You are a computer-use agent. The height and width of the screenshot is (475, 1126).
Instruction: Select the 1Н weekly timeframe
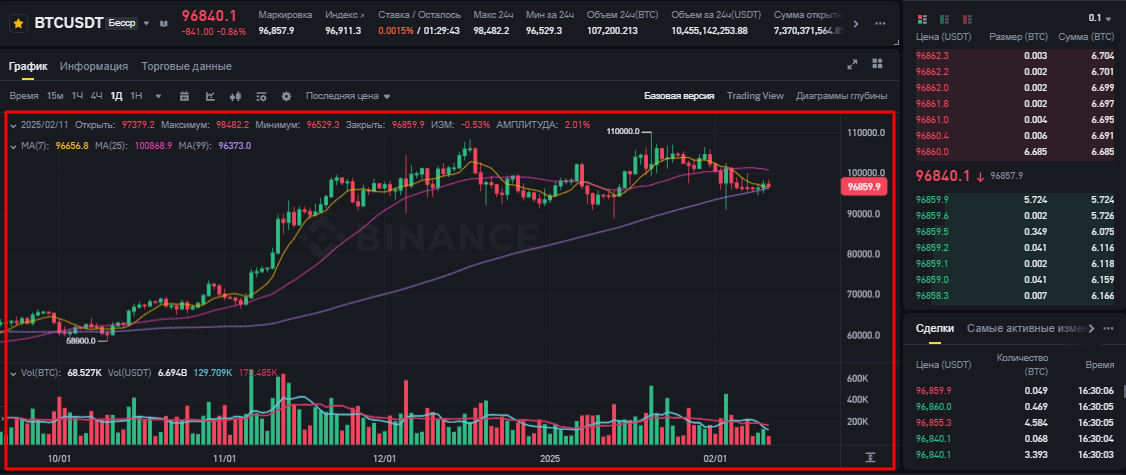(136, 96)
